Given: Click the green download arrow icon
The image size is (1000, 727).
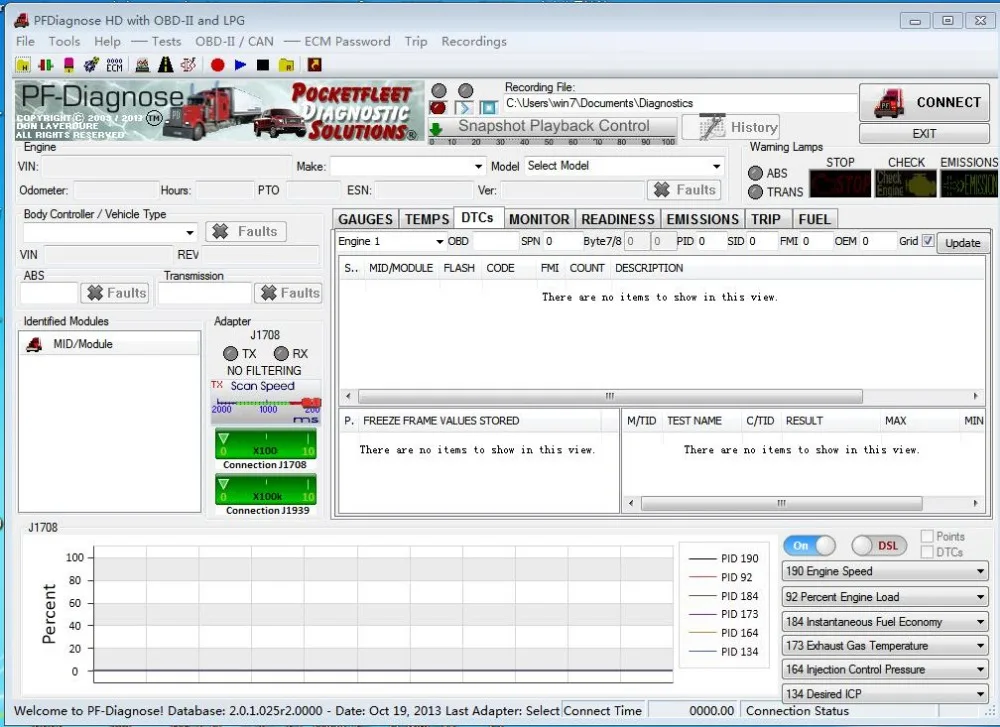Looking at the screenshot, I should click(x=436, y=129).
